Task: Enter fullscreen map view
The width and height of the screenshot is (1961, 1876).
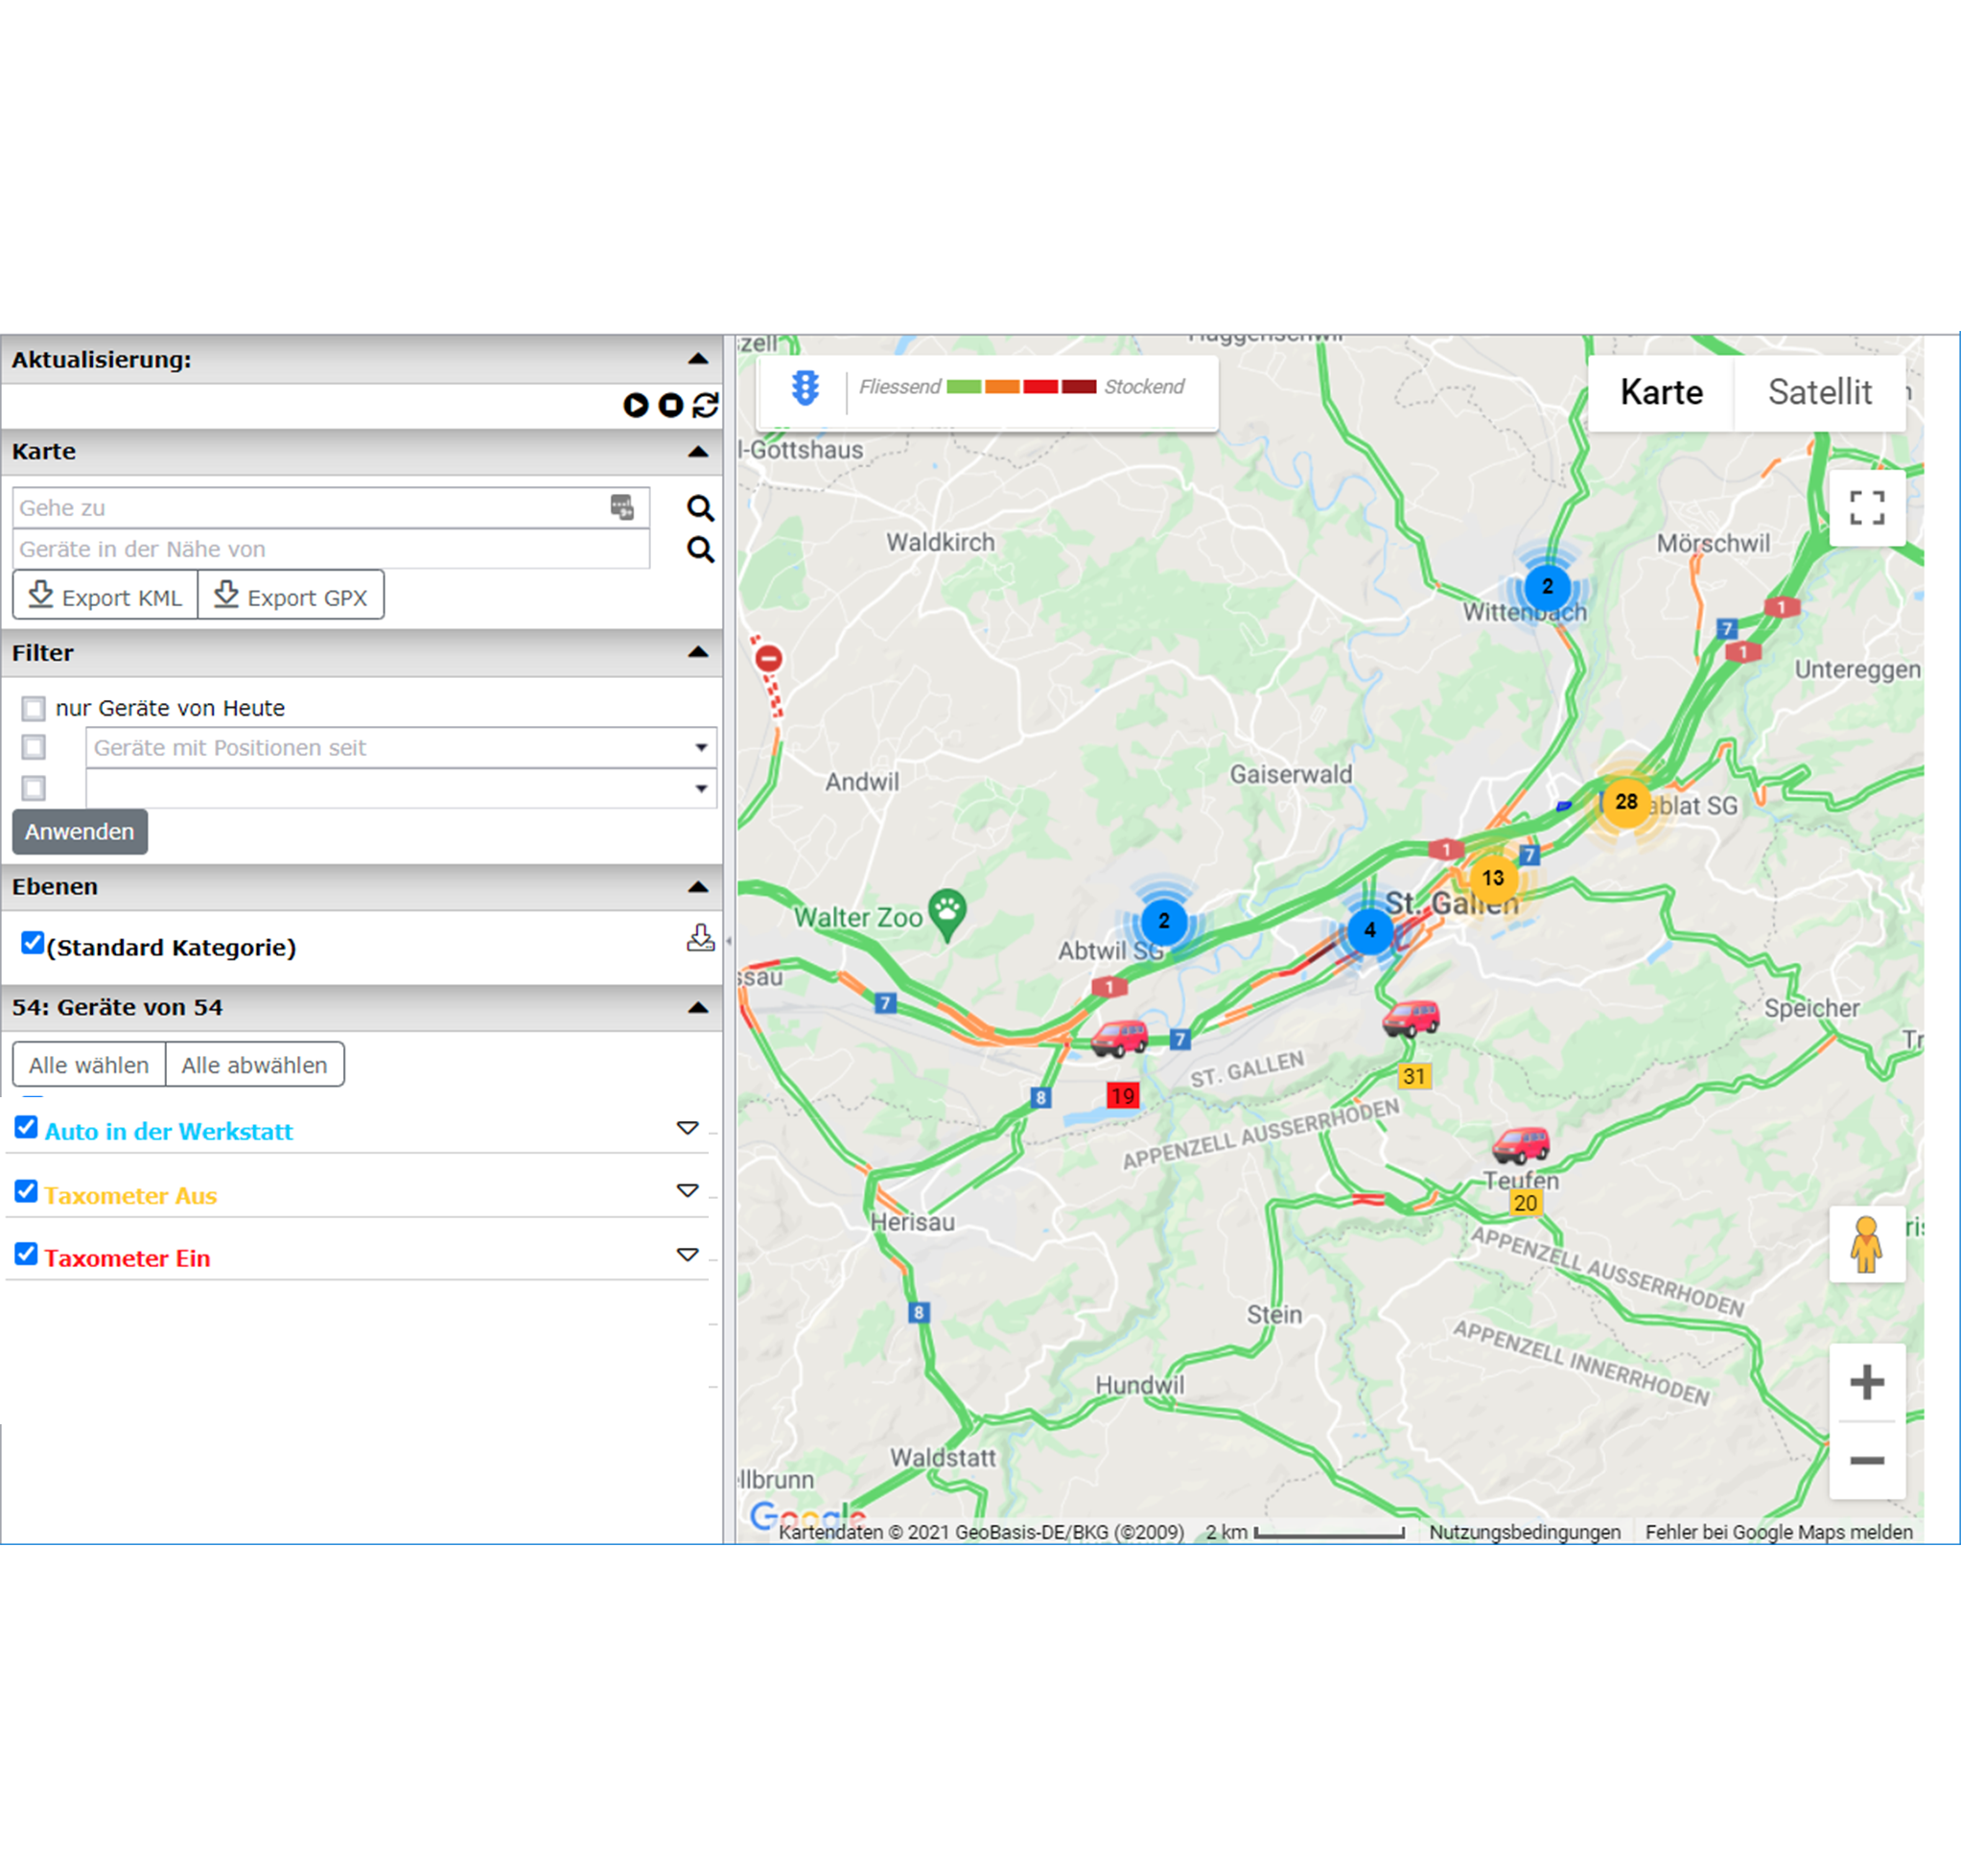Action: click(x=1866, y=508)
